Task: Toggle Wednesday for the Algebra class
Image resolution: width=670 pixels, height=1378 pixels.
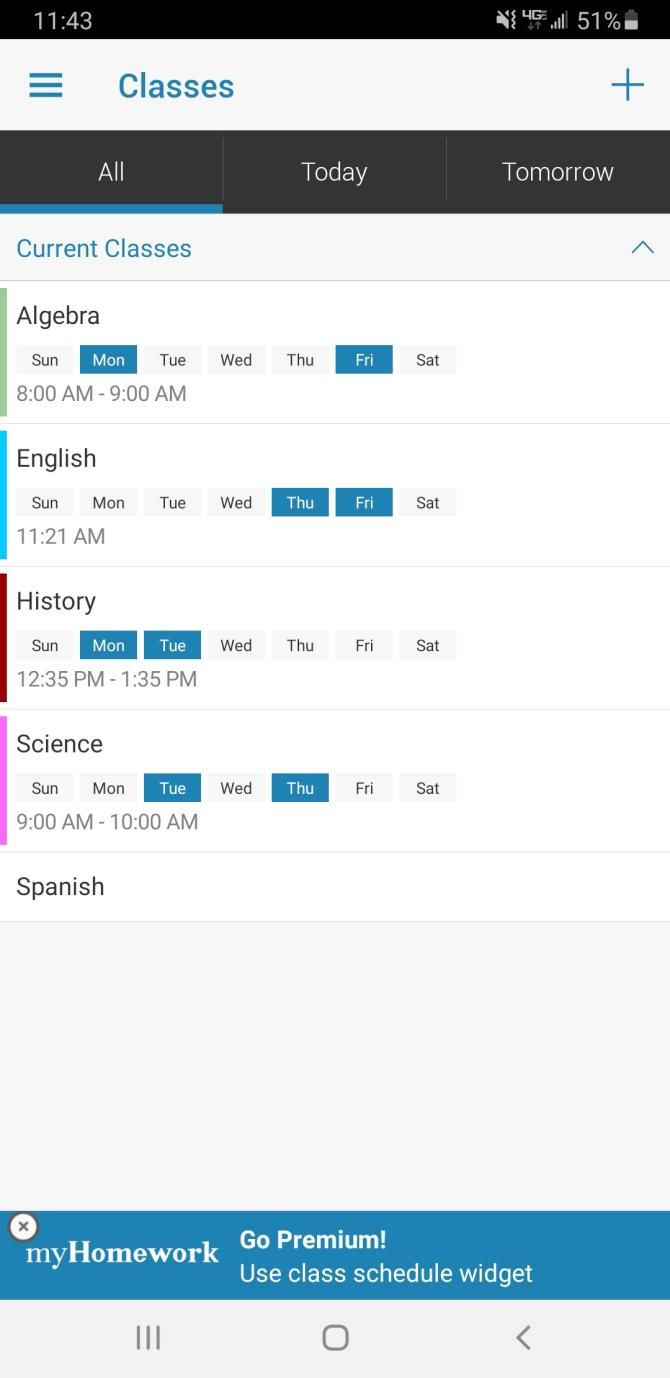Action: click(235, 359)
